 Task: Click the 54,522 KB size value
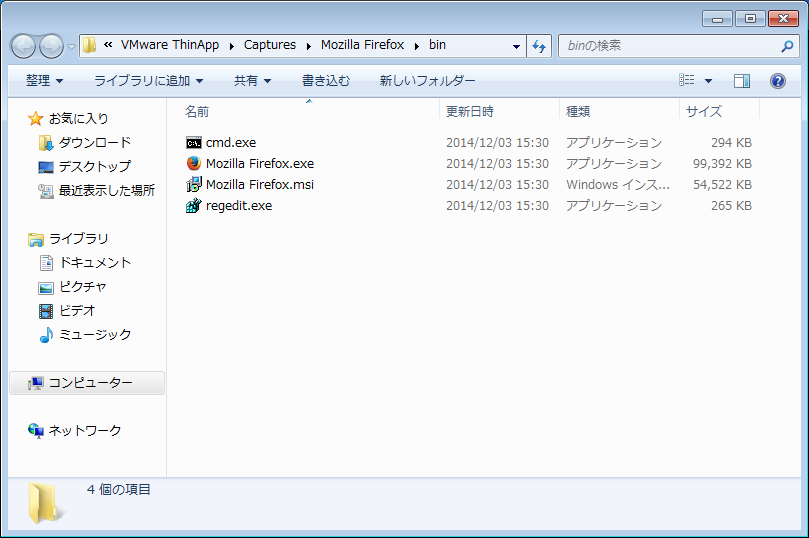(722, 185)
